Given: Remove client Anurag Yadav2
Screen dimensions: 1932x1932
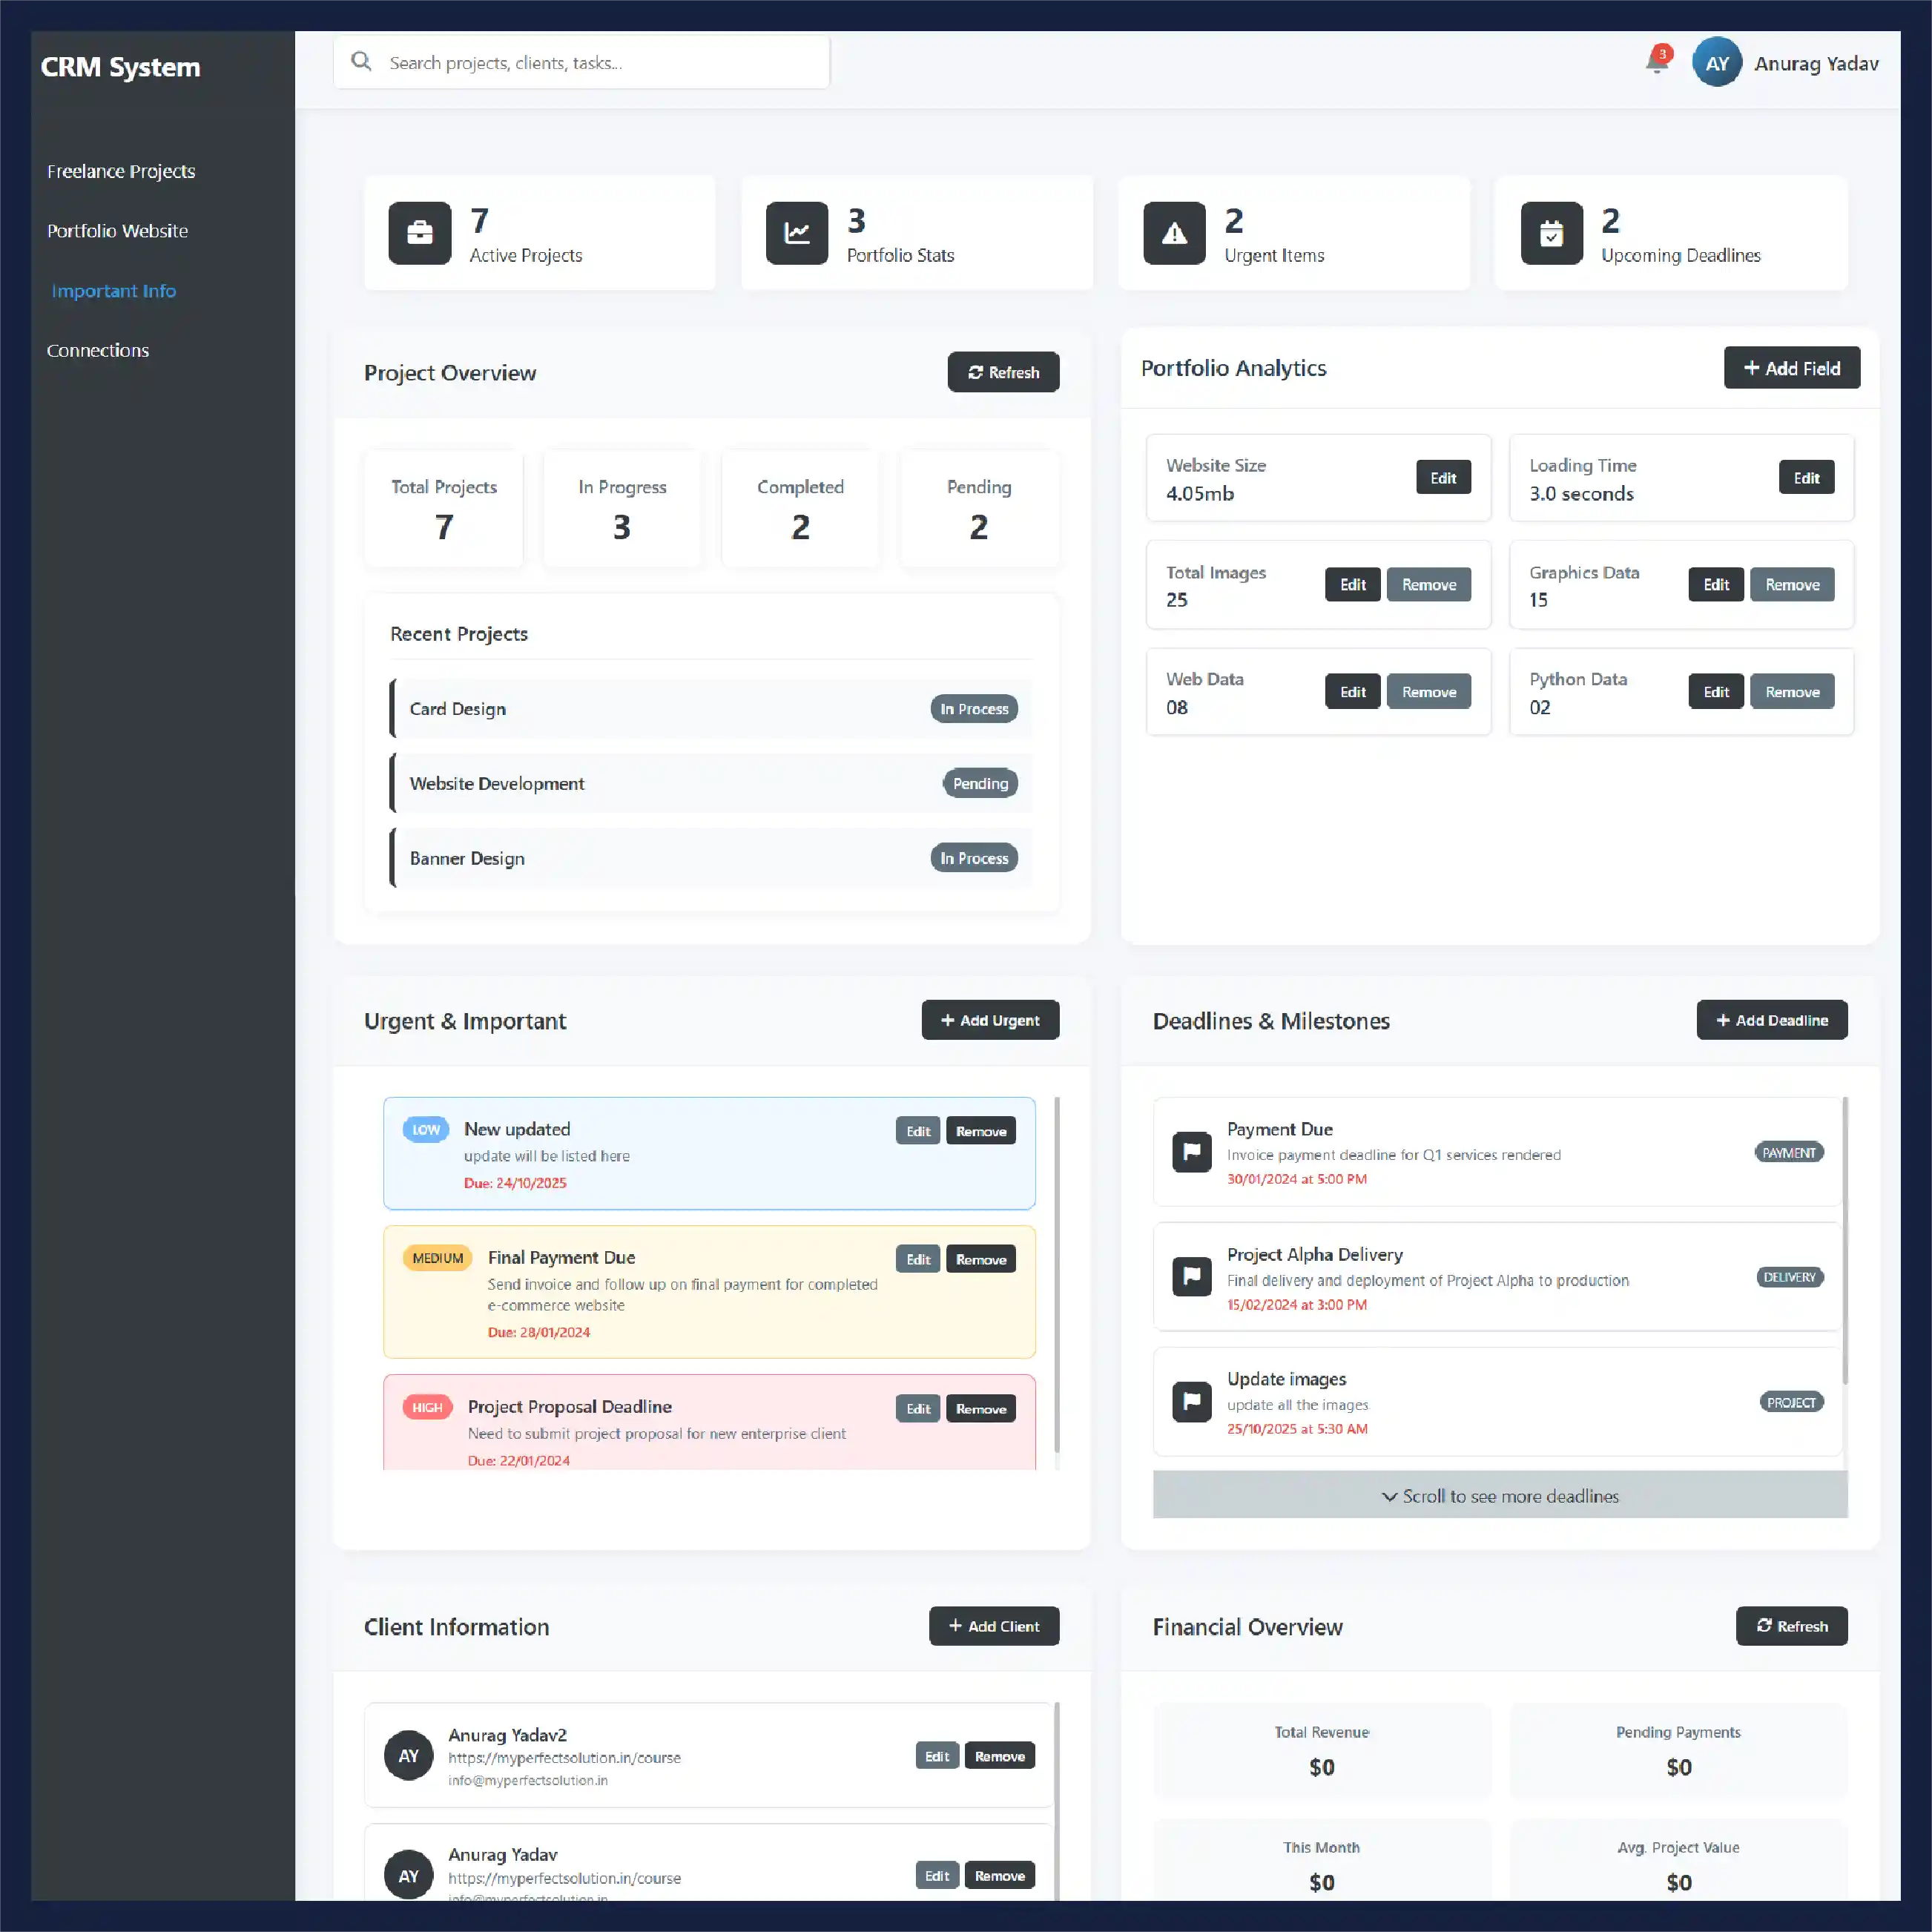Looking at the screenshot, I should (x=999, y=1756).
